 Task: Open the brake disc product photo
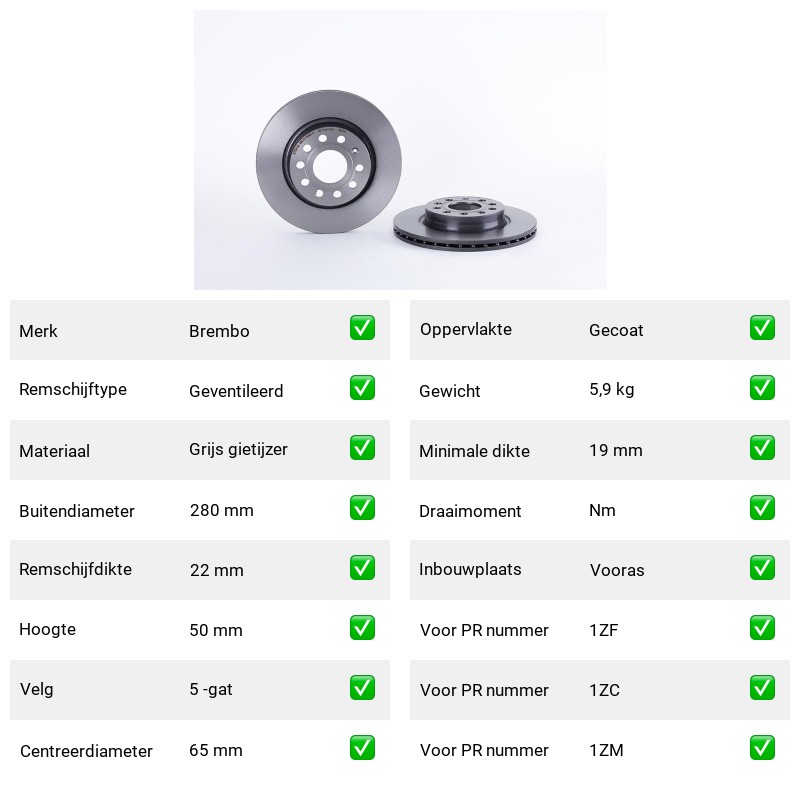pyautogui.click(x=400, y=150)
